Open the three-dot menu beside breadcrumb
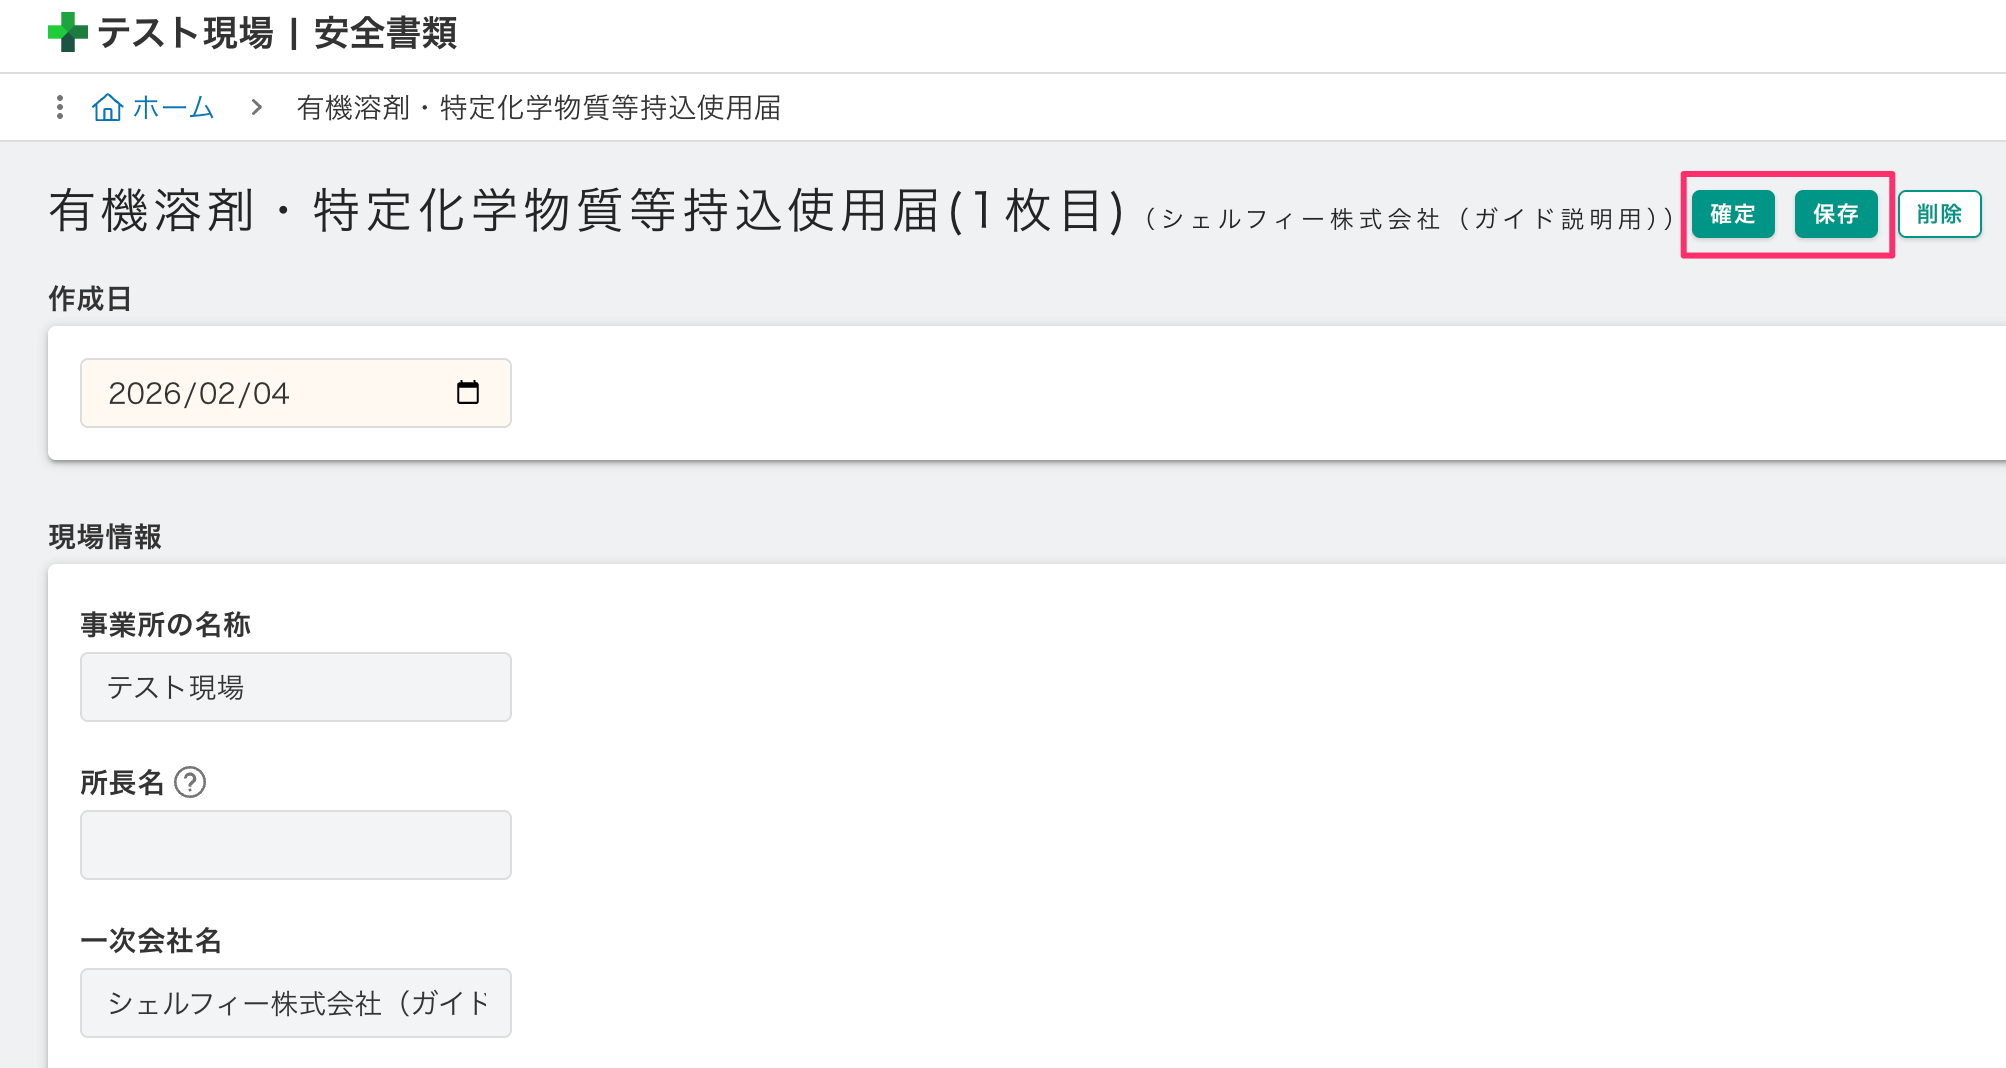 [x=60, y=107]
